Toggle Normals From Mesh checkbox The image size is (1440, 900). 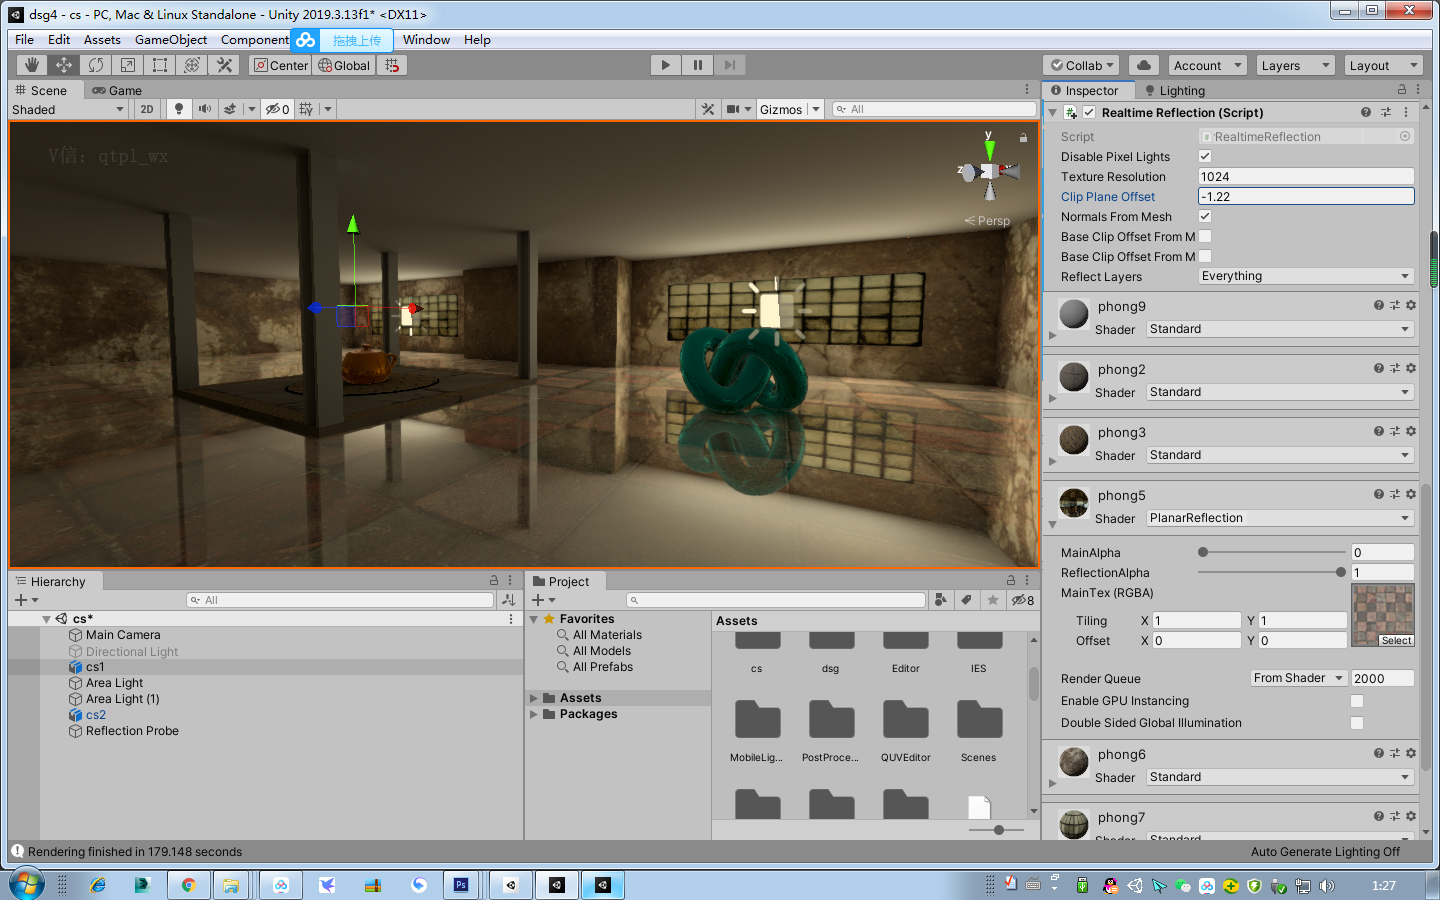1205,216
